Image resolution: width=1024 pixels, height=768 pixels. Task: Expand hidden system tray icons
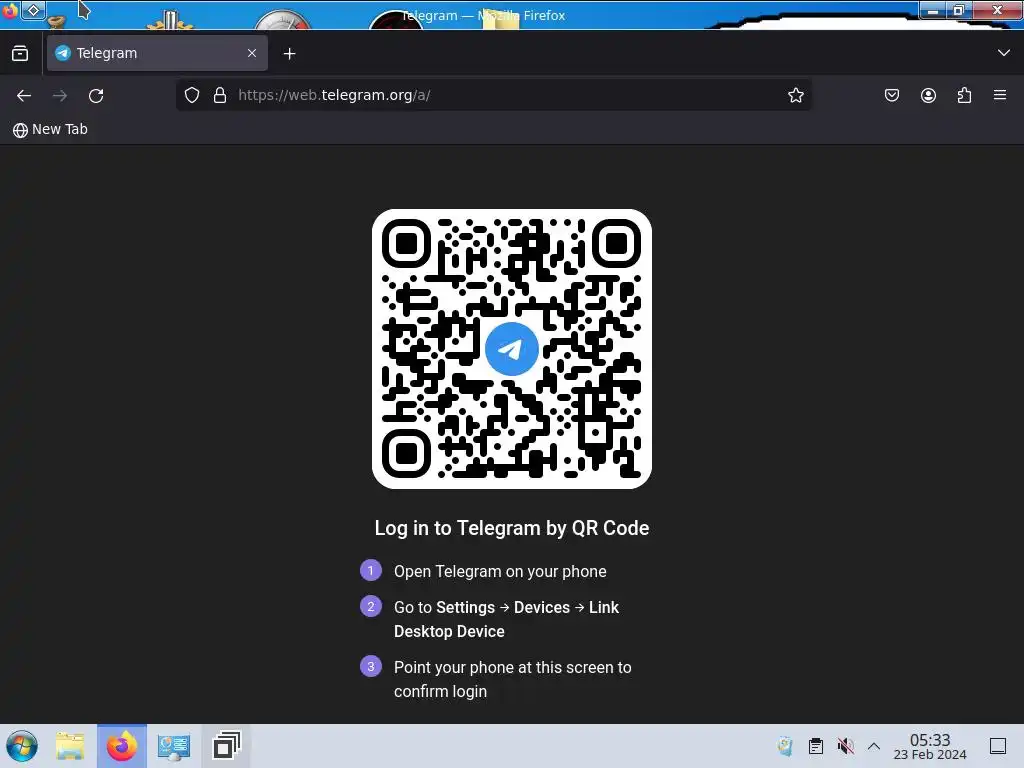874,746
